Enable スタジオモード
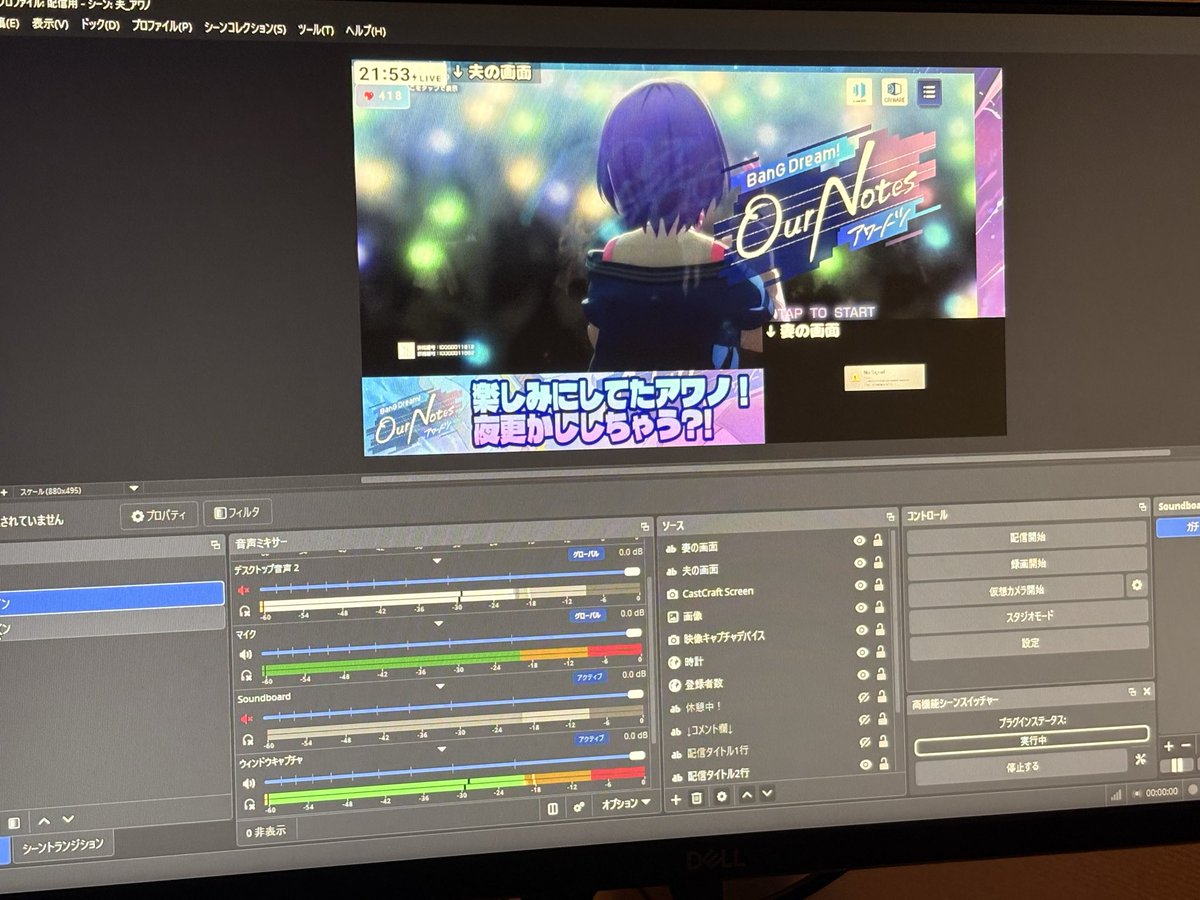1200x900 pixels. coord(1029,615)
